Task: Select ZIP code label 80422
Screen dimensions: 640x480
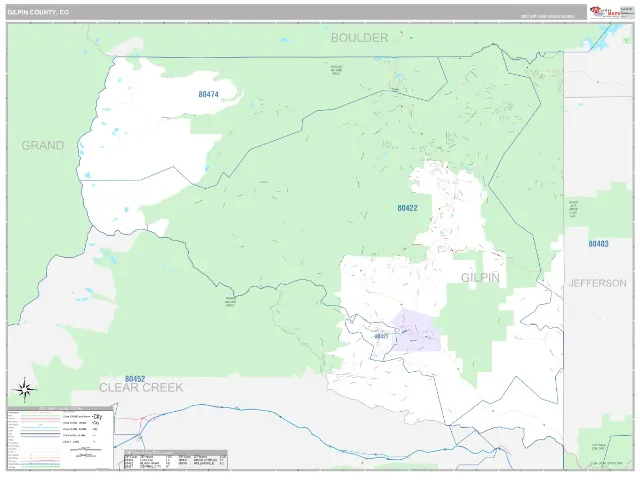Action: [407, 208]
